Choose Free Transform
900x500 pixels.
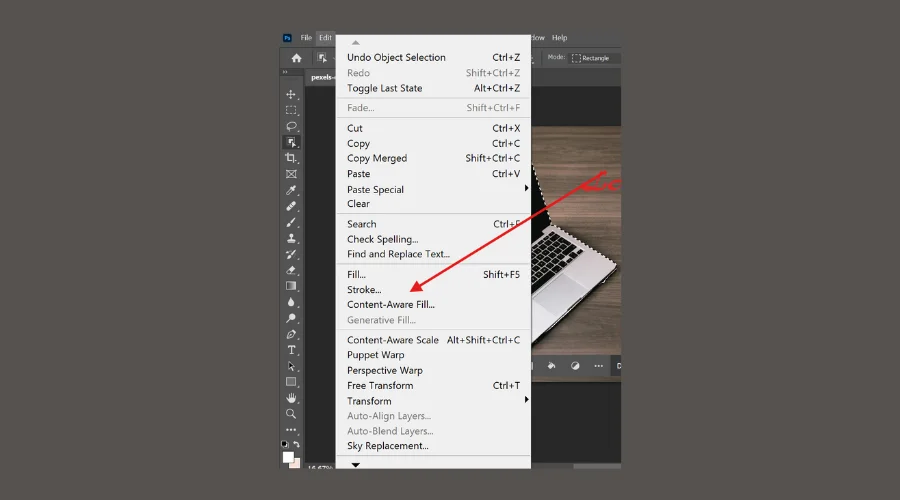pyautogui.click(x=433, y=386)
